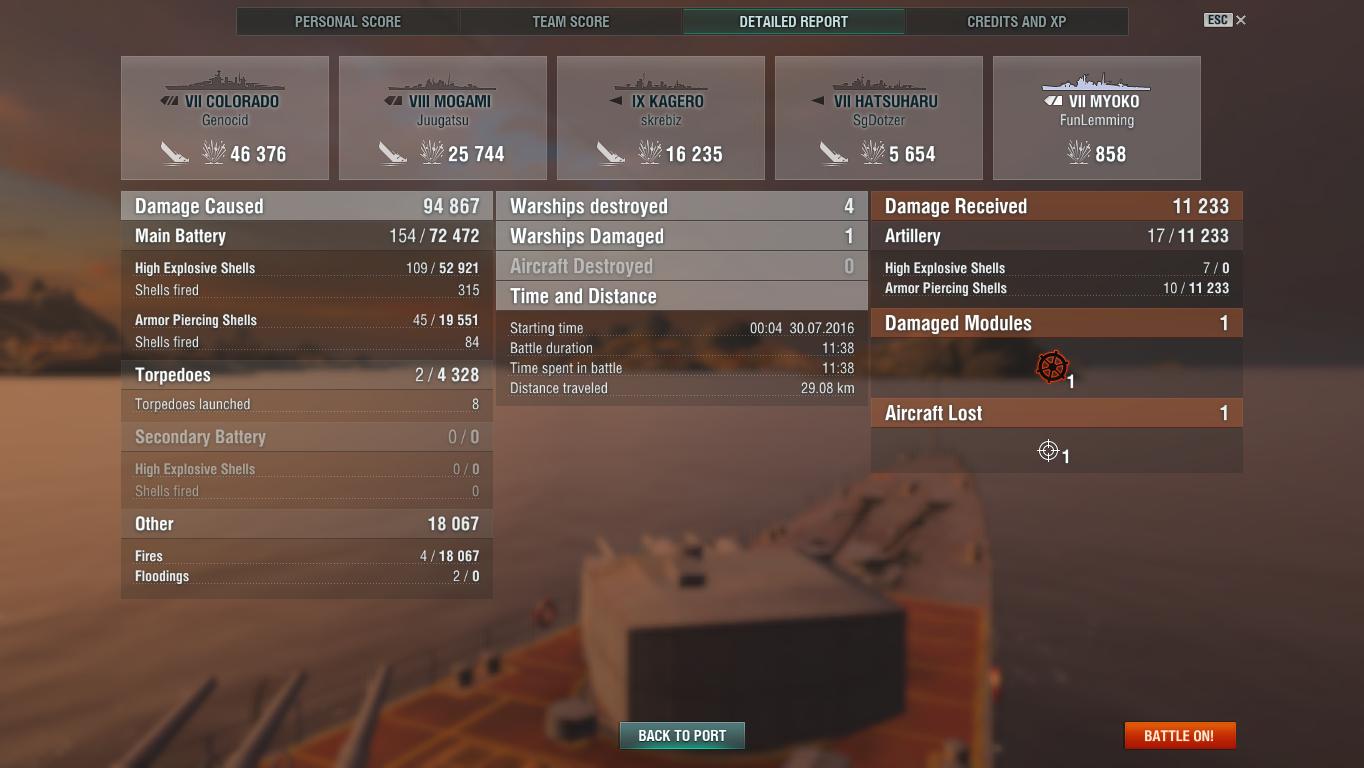1364x768 pixels.
Task: Click the damage burst icon on Kagero card
Action: click(x=650, y=153)
